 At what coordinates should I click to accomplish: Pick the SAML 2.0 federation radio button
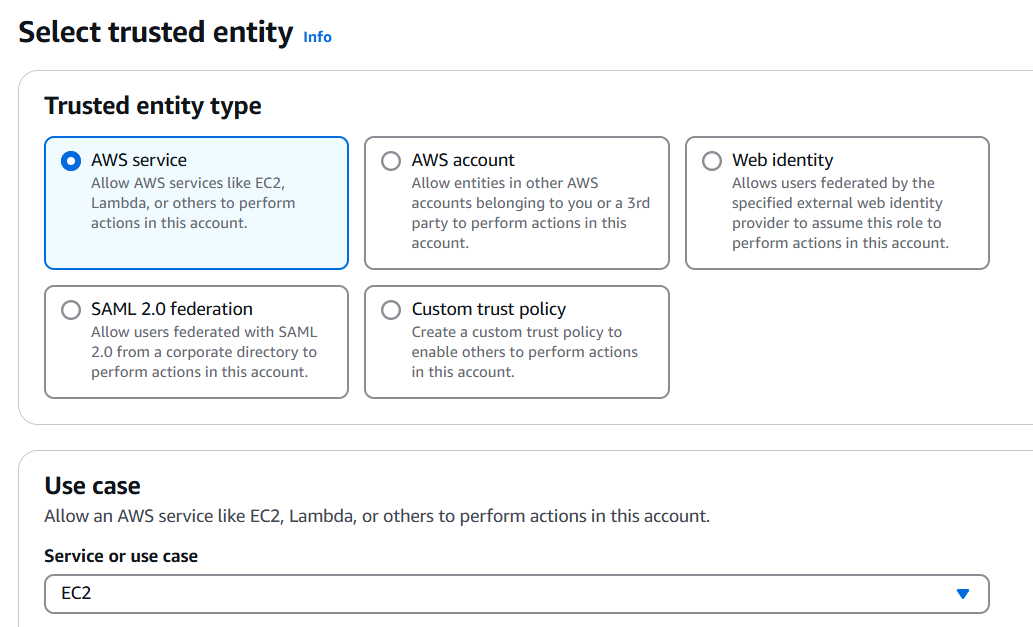click(x=71, y=310)
